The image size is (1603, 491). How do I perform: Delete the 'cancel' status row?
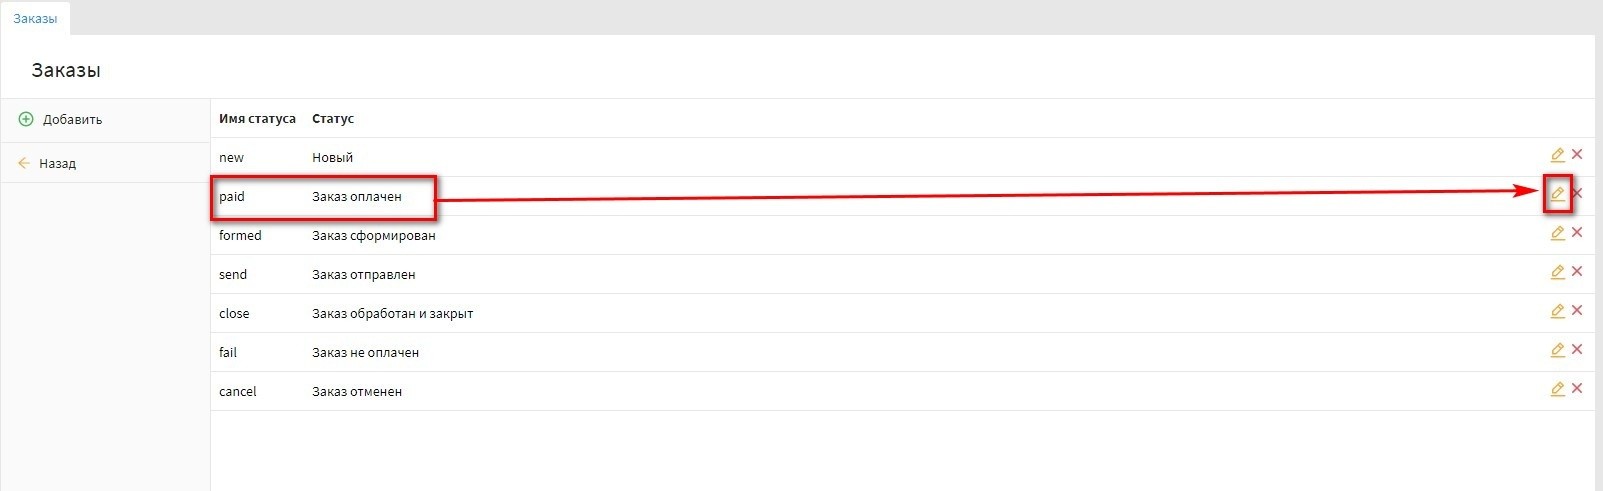click(1577, 388)
